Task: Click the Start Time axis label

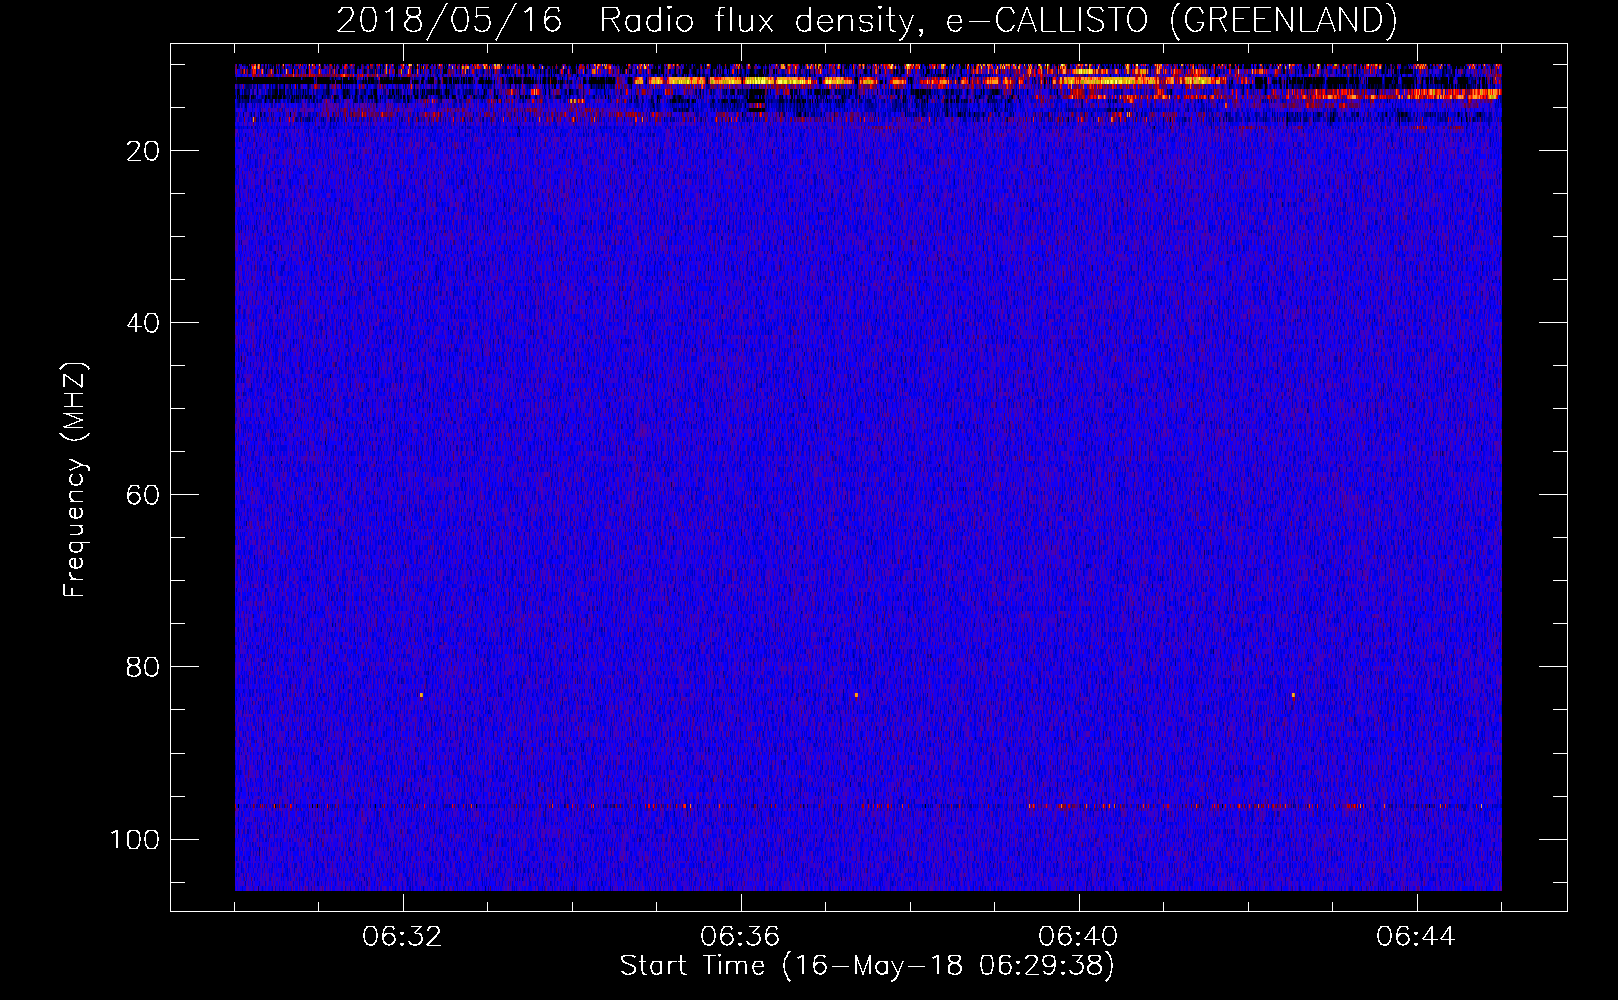Action: pyautogui.click(x=867, y=966)
